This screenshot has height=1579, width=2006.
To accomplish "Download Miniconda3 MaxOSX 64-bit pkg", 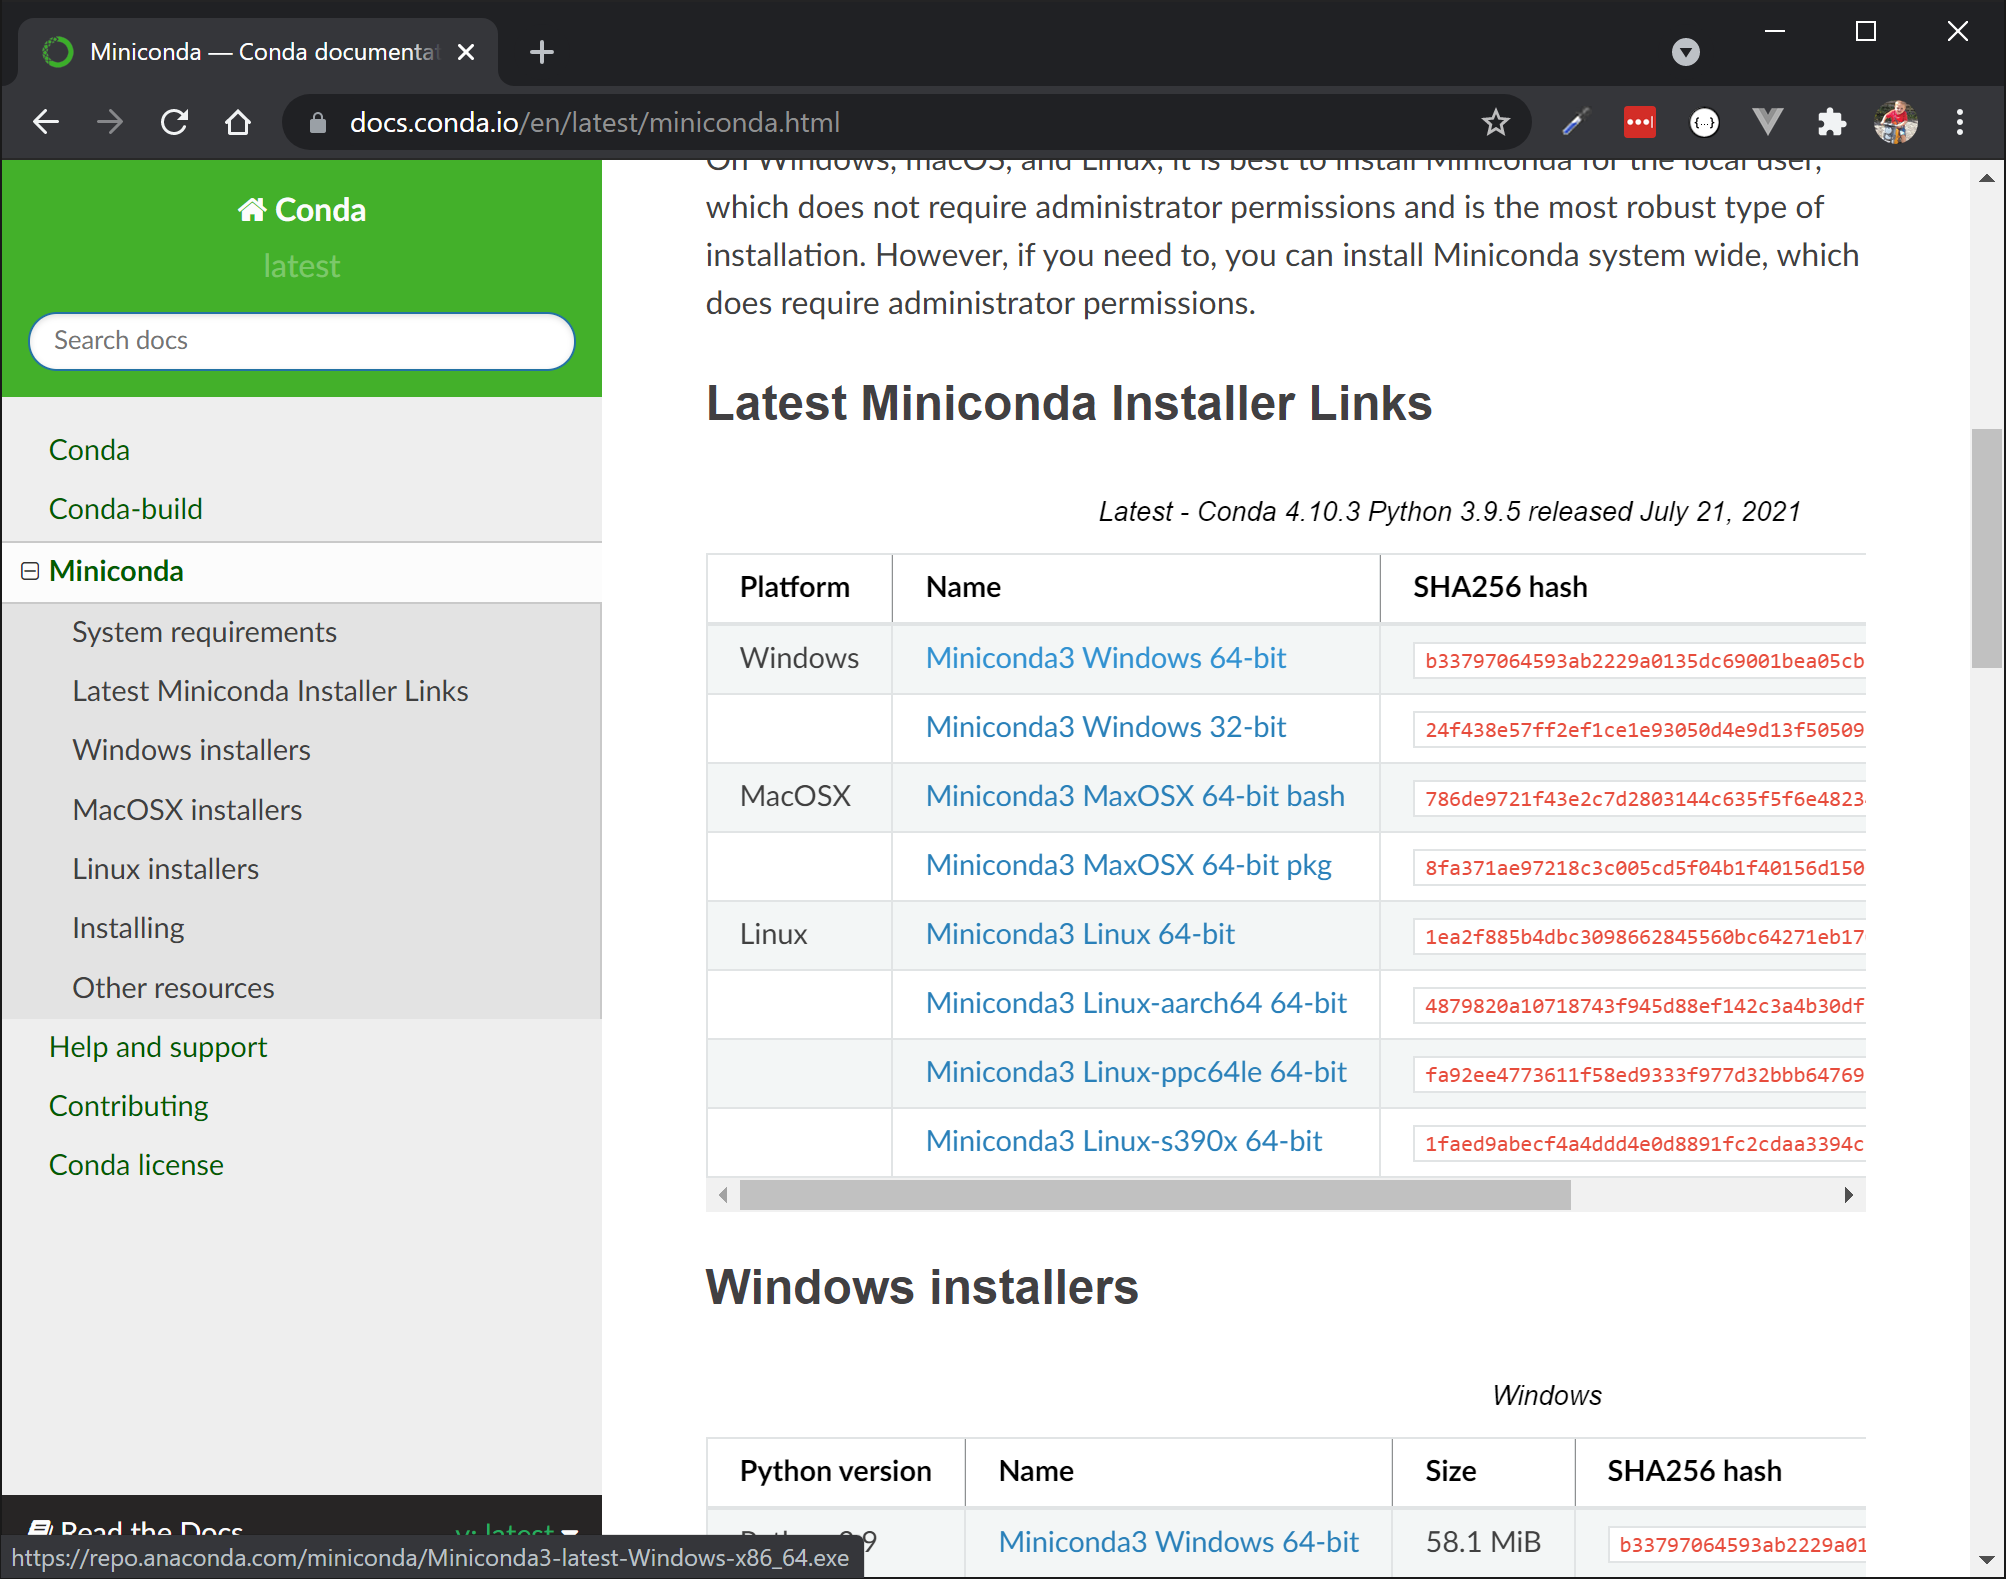I will (1128, 865).
